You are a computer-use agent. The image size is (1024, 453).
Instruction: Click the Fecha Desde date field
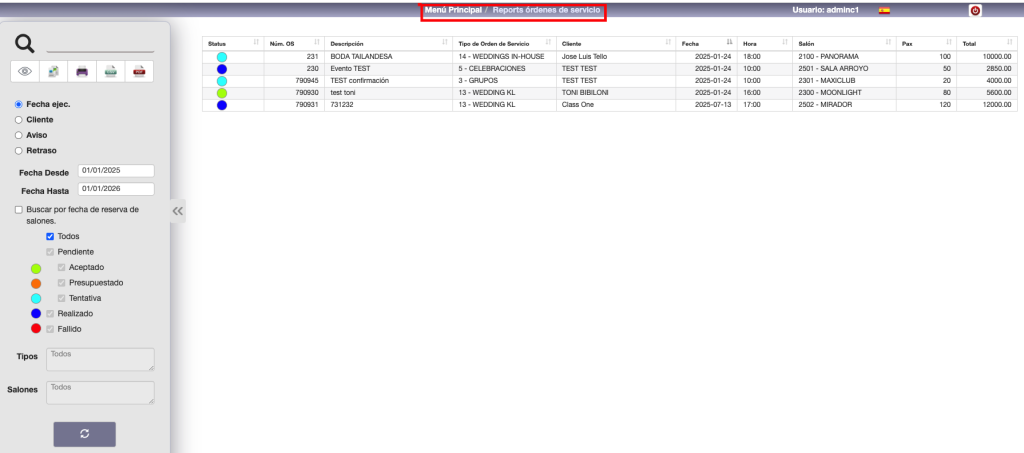click(x=115, y=171)
